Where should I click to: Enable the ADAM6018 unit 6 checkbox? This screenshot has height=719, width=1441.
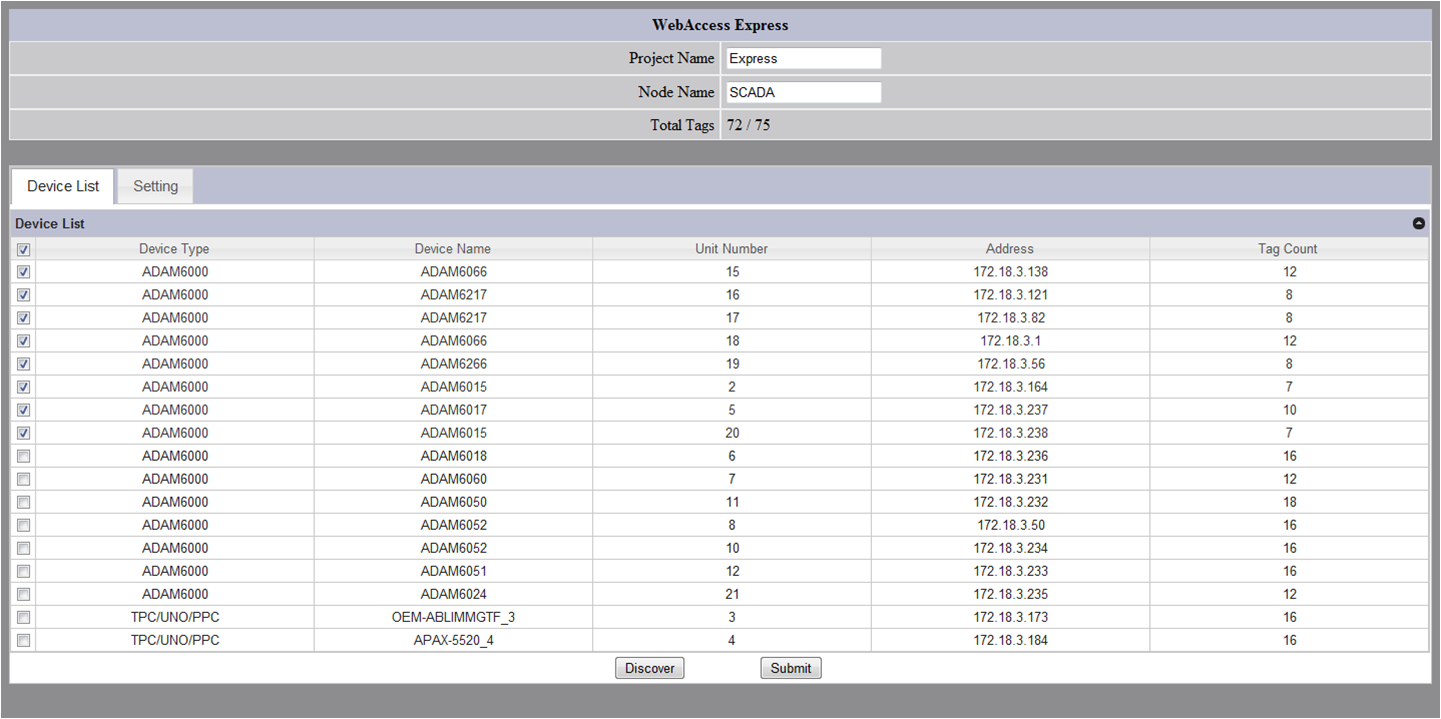tap(23, 456)
